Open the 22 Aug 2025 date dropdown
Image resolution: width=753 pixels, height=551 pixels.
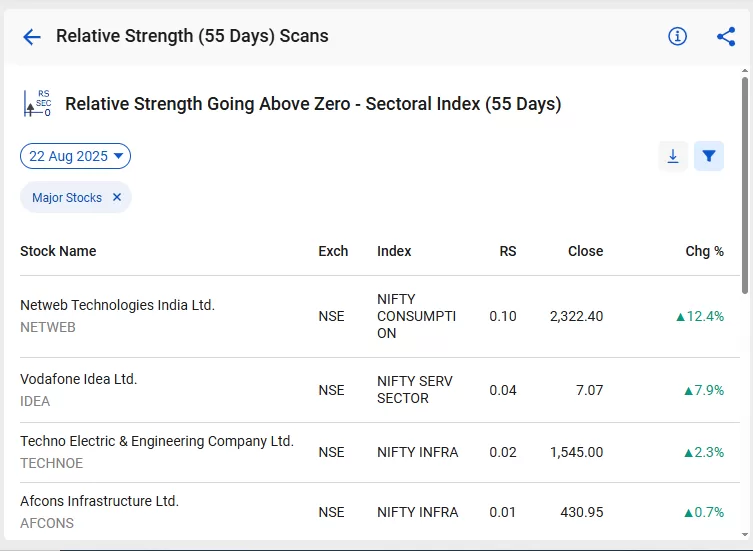[x=75, y=156]
